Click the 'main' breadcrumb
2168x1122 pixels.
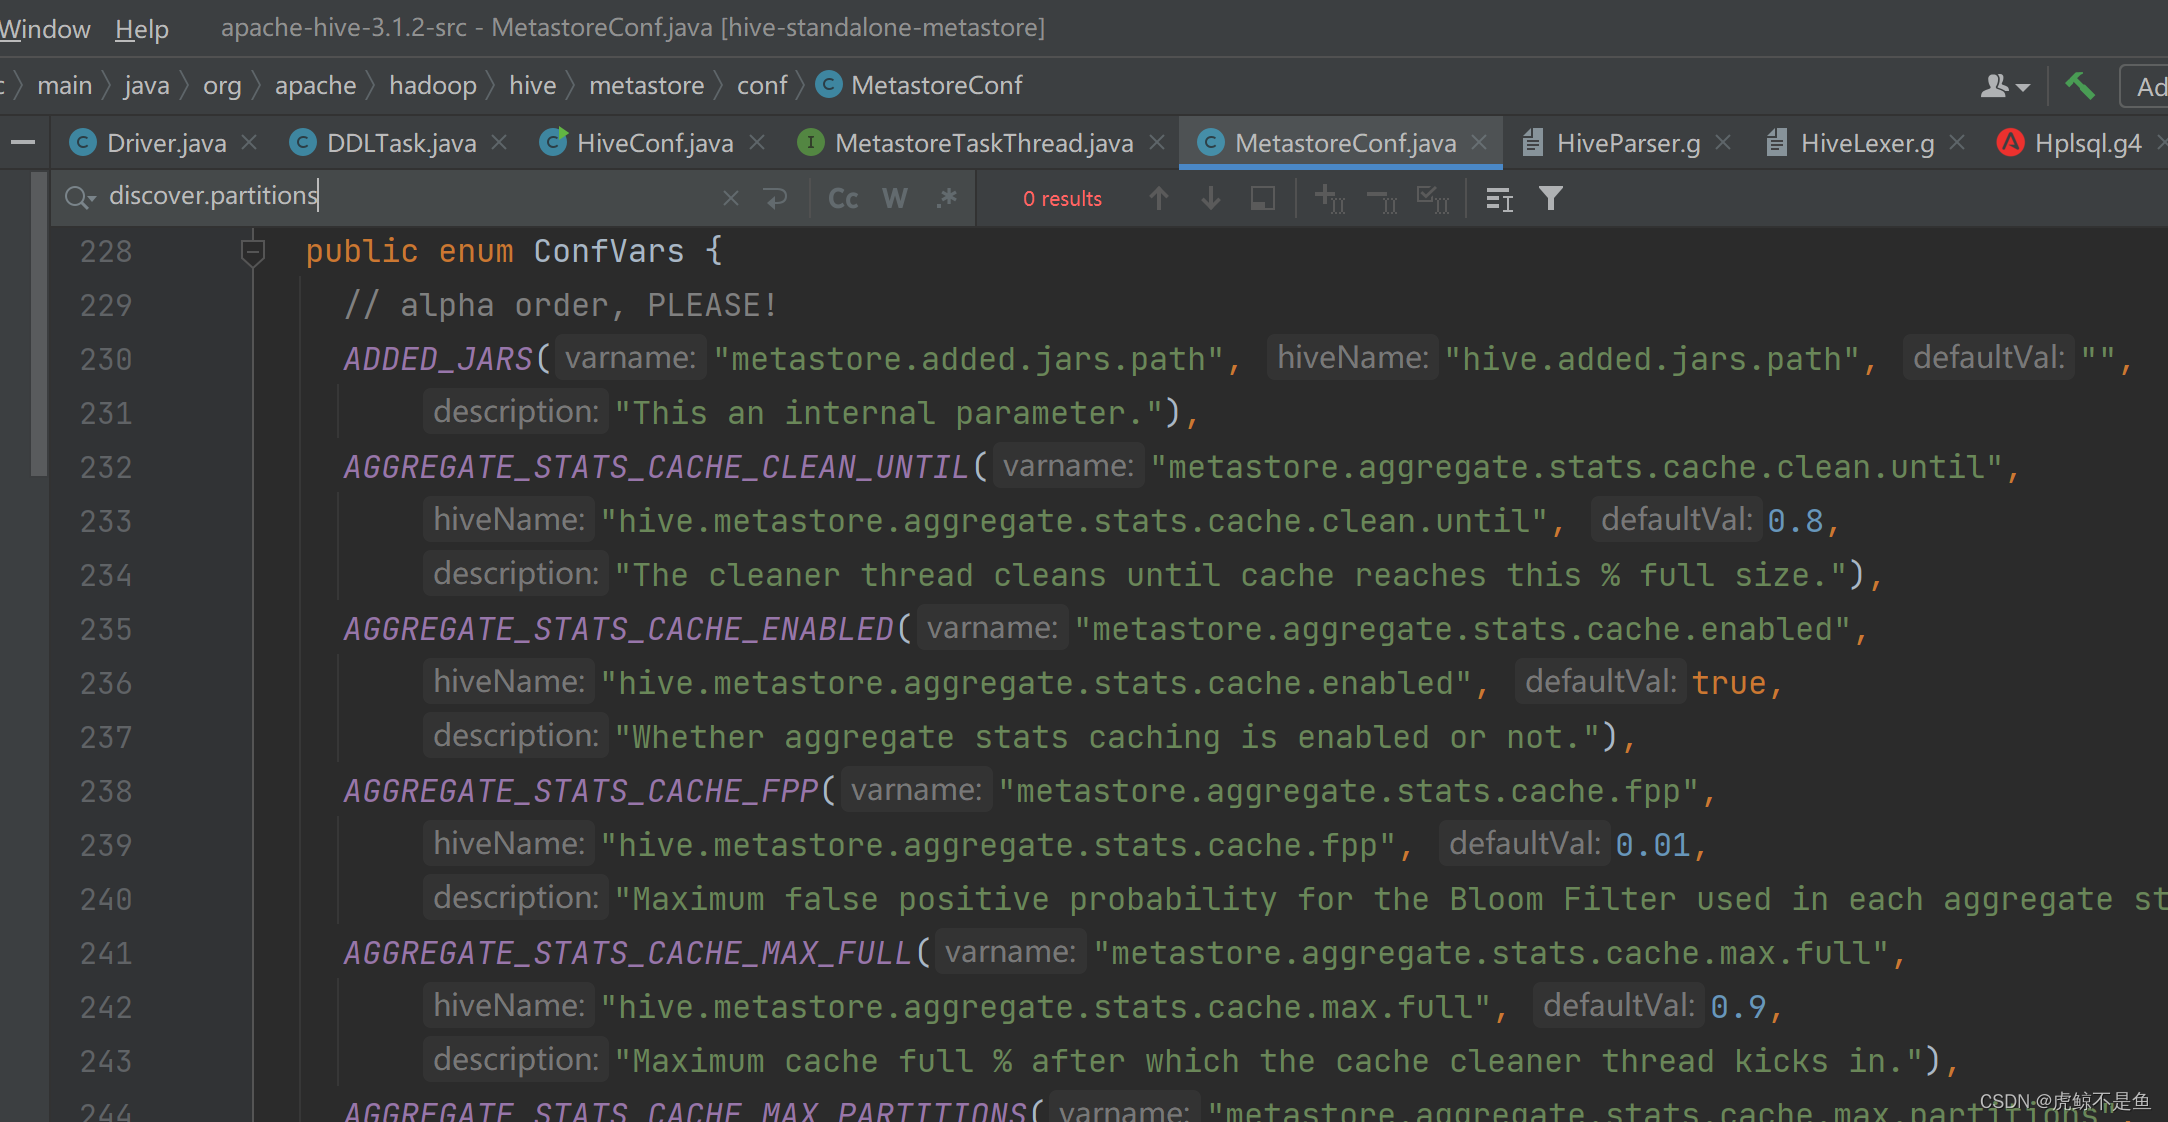pos(64,86)
